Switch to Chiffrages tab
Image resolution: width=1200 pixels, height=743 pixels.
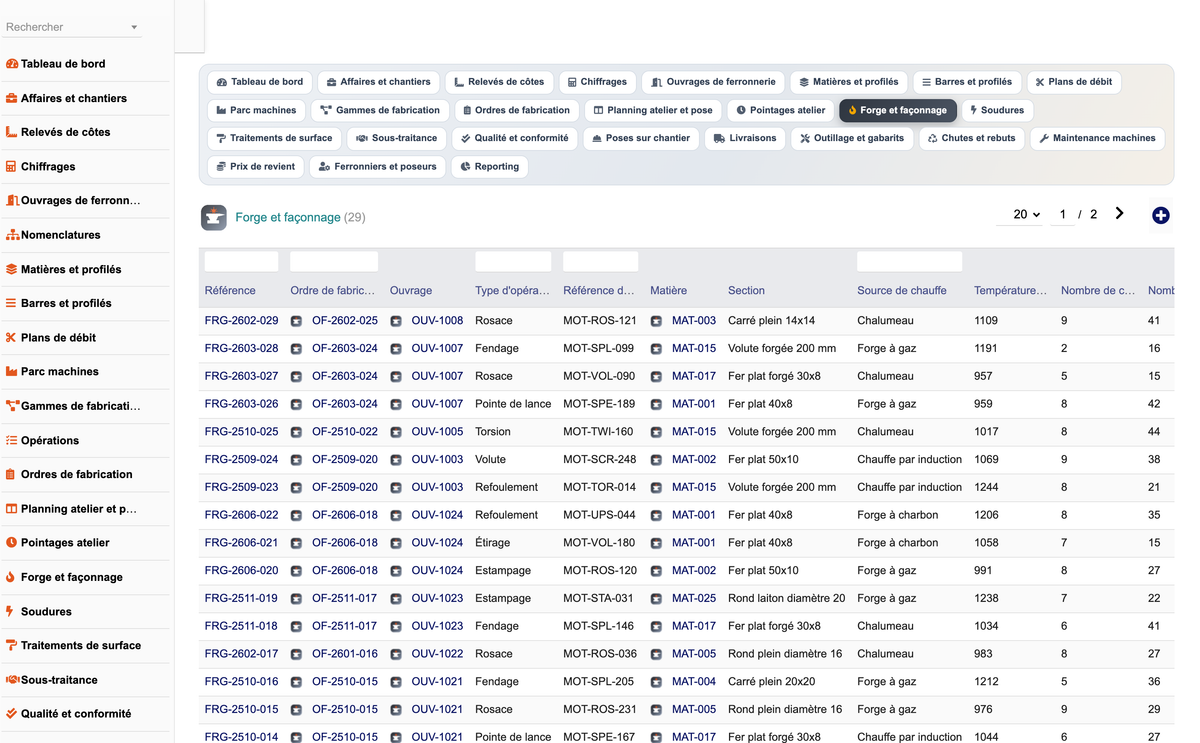pos(597,82)
